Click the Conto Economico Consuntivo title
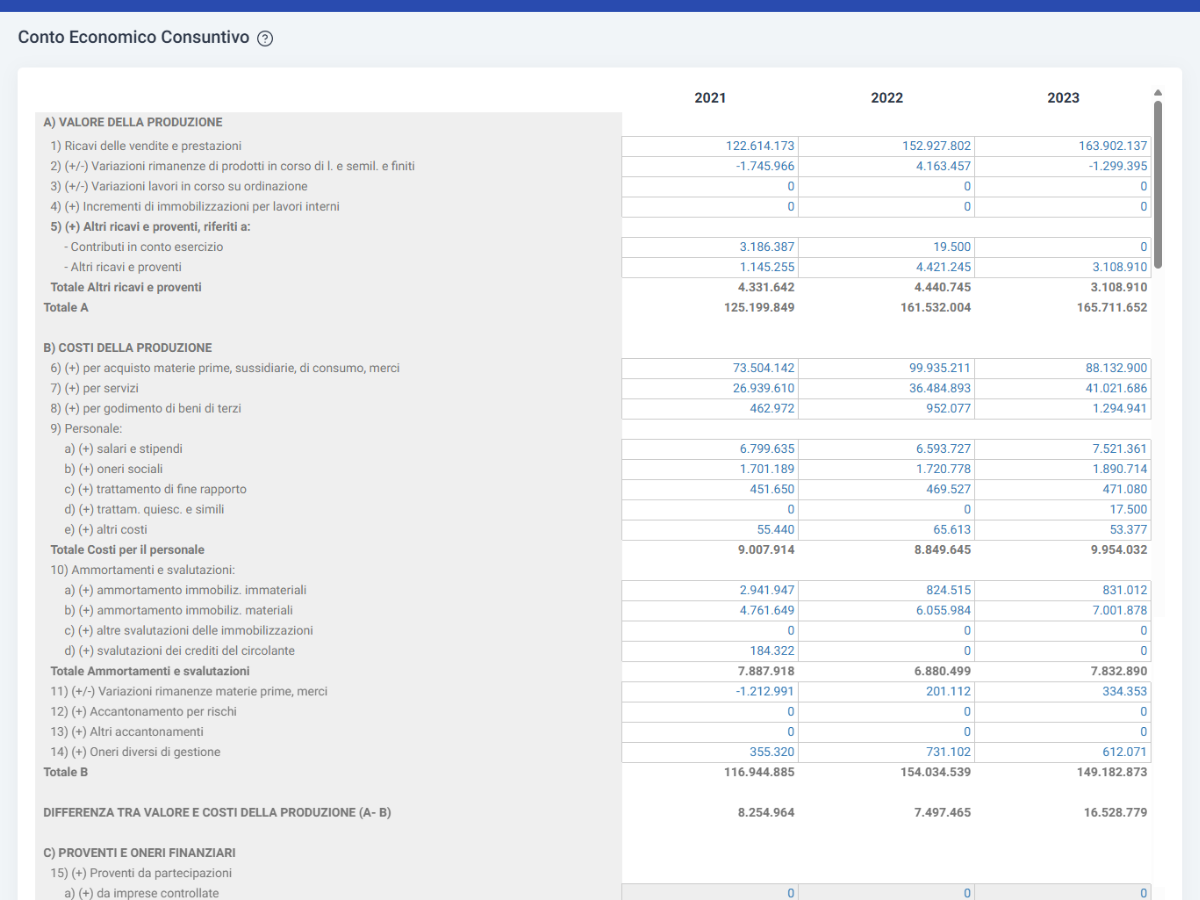Image resolution: width=1200 pixels, height=900 pixels. point(134,38)
